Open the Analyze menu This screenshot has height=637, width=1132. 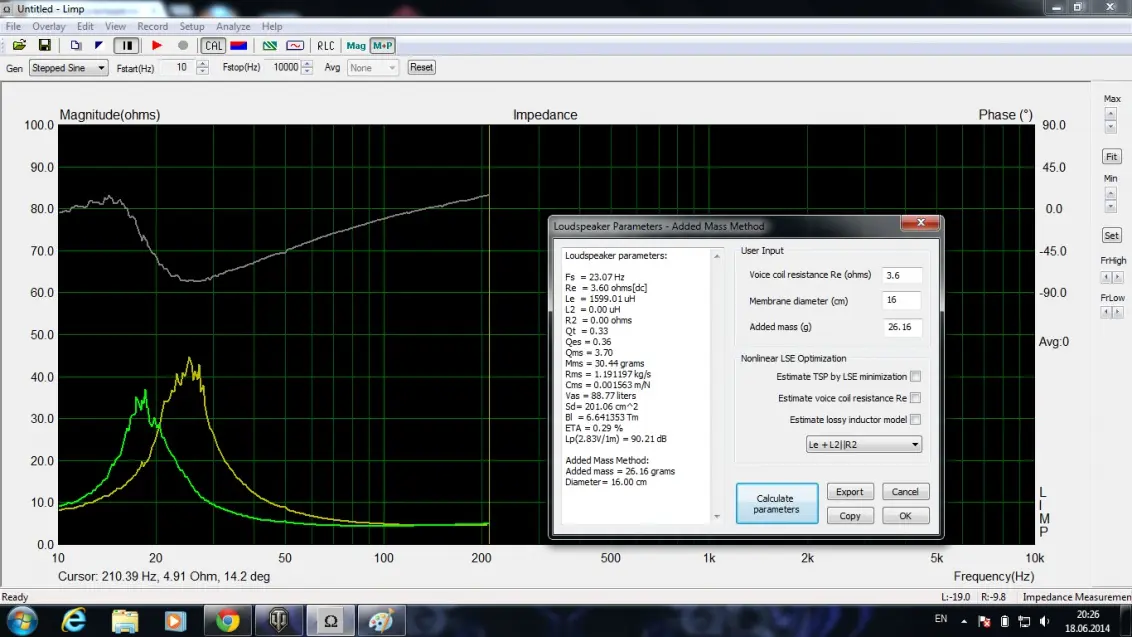[x=233, y=27]
